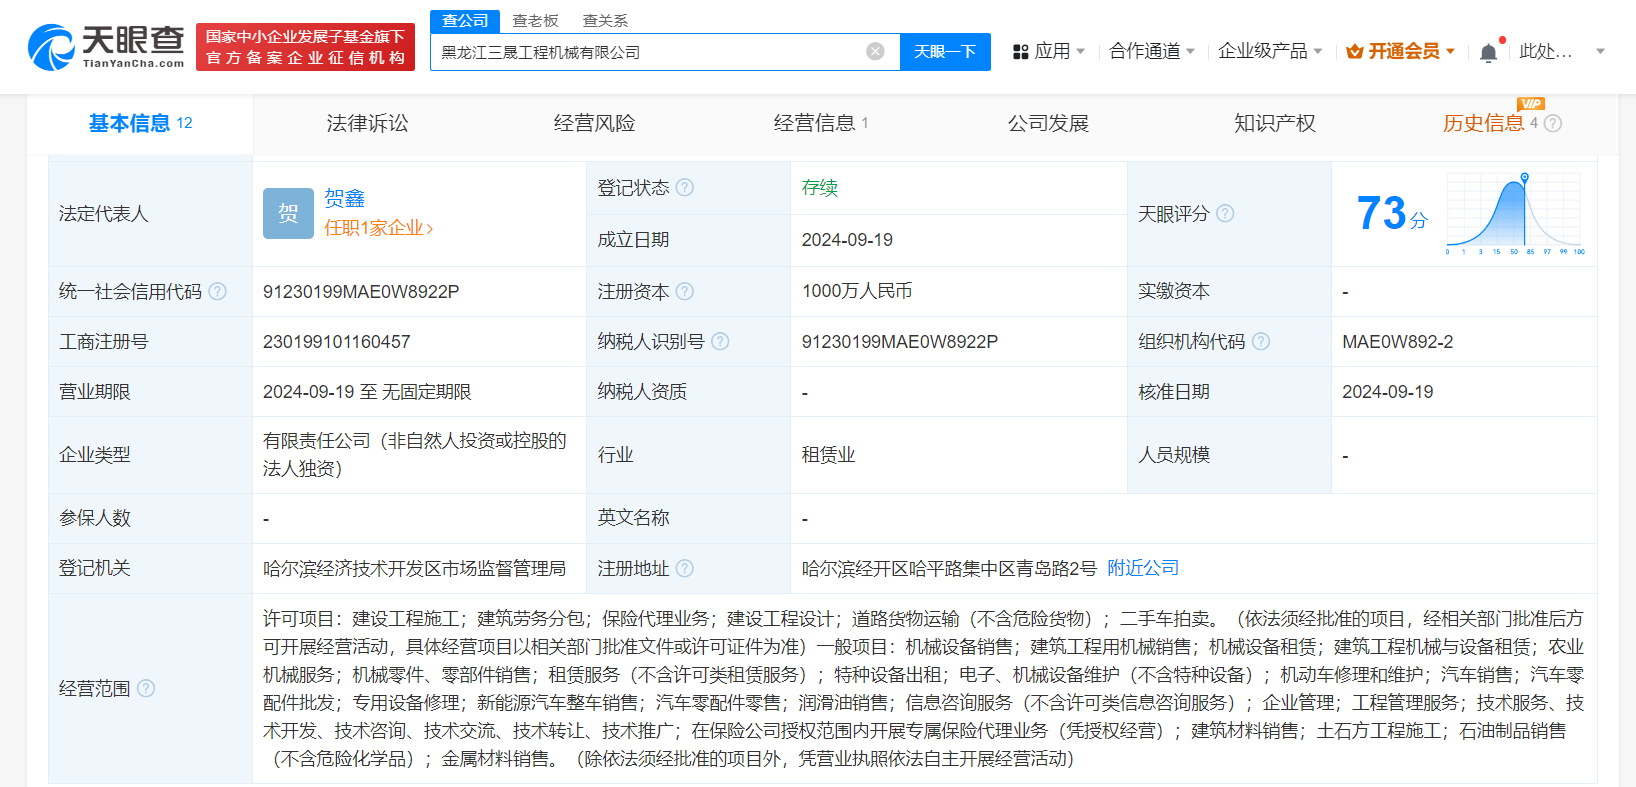Image resolution: width=1636 pixels, height=787 pixels.
Task: Open the 附近公司 link
Action: click(x=1143, y=568)
